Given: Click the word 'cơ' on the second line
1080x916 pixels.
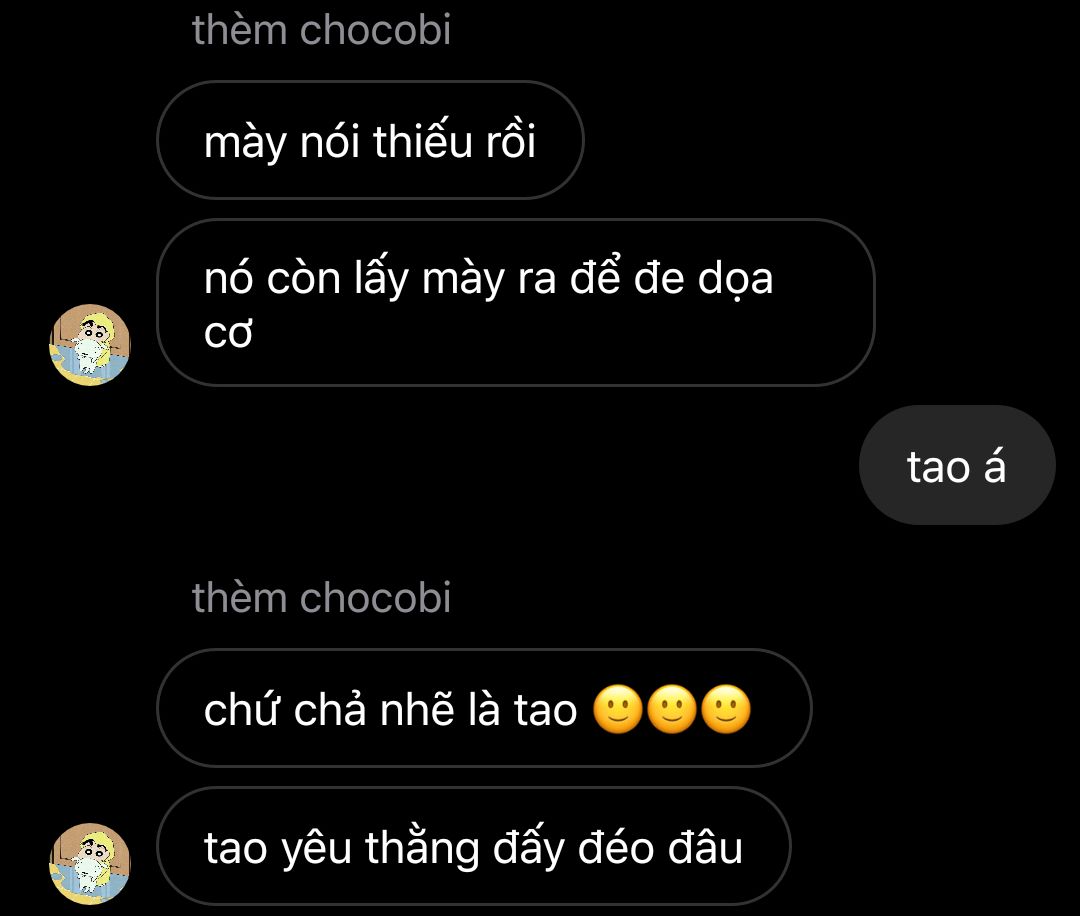Looking at the screenshot, I should tap(228, 333).
